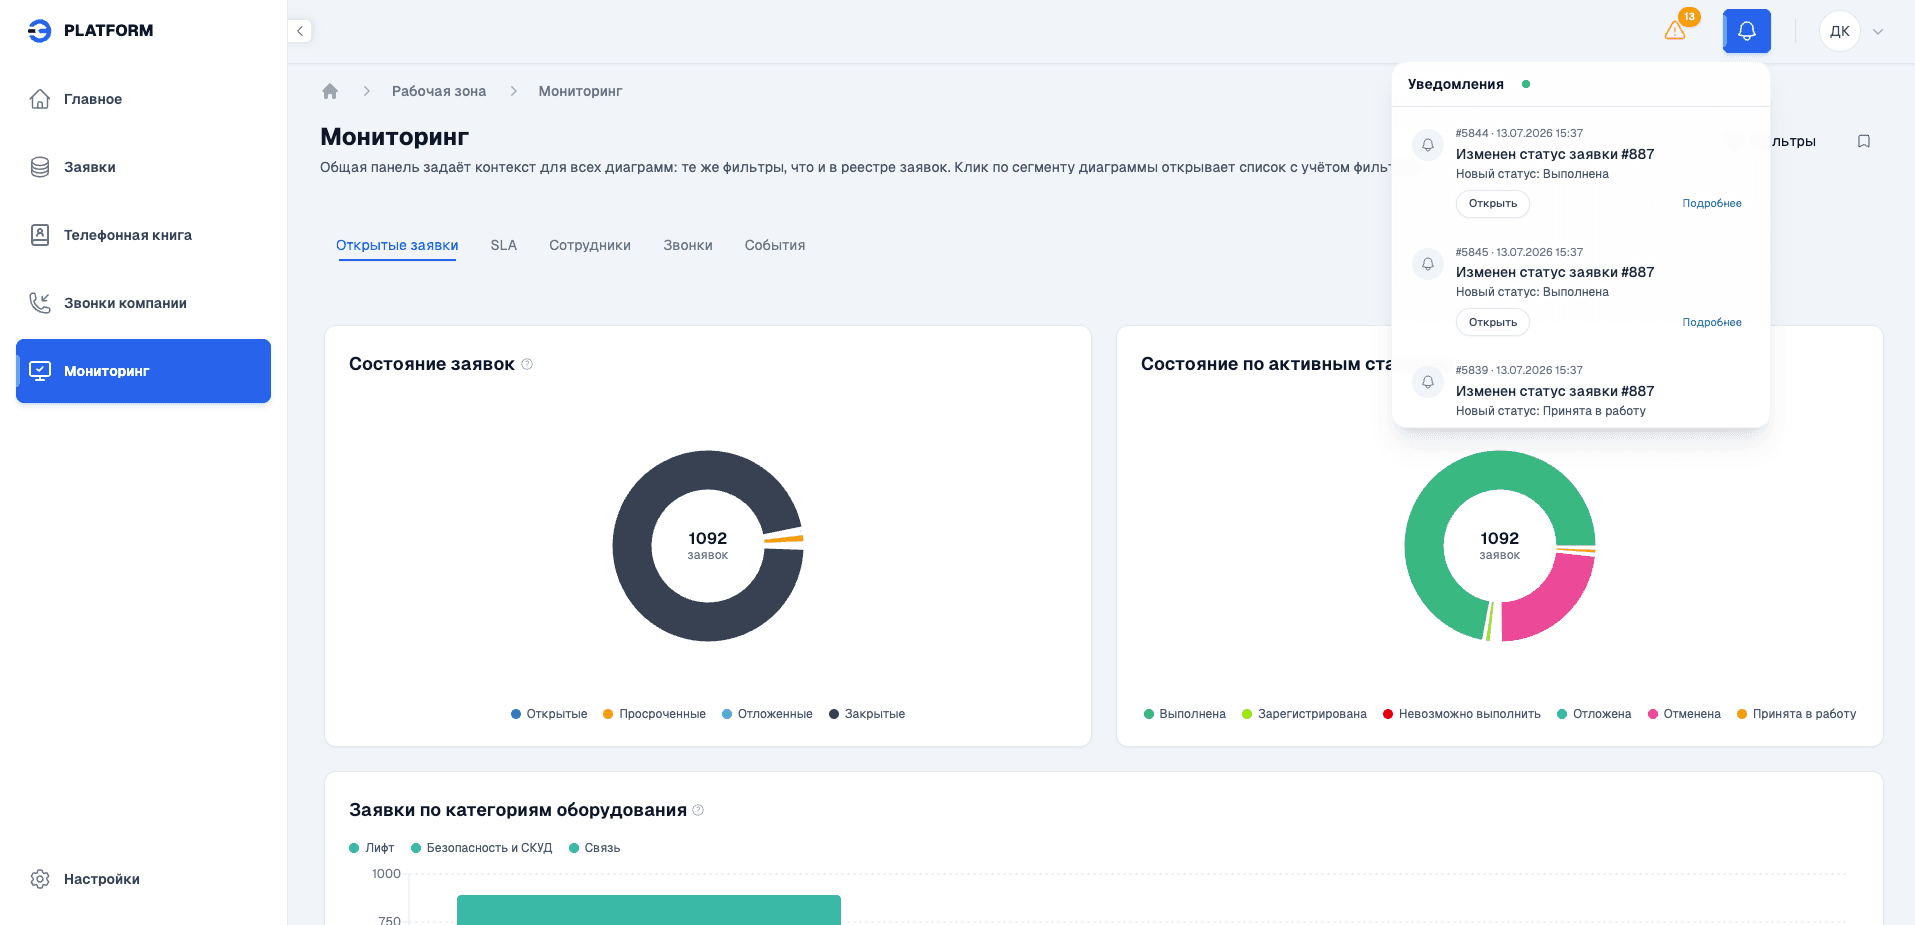Click the bell icon of notification #5839
Image resolution: width=1915 pixels, height=925 pixels.
click(x=1428, y=382)
